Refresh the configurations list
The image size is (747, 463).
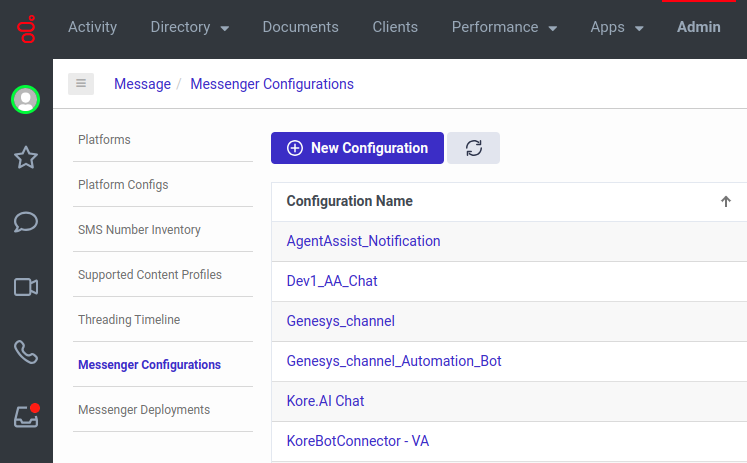coord(474,148)
